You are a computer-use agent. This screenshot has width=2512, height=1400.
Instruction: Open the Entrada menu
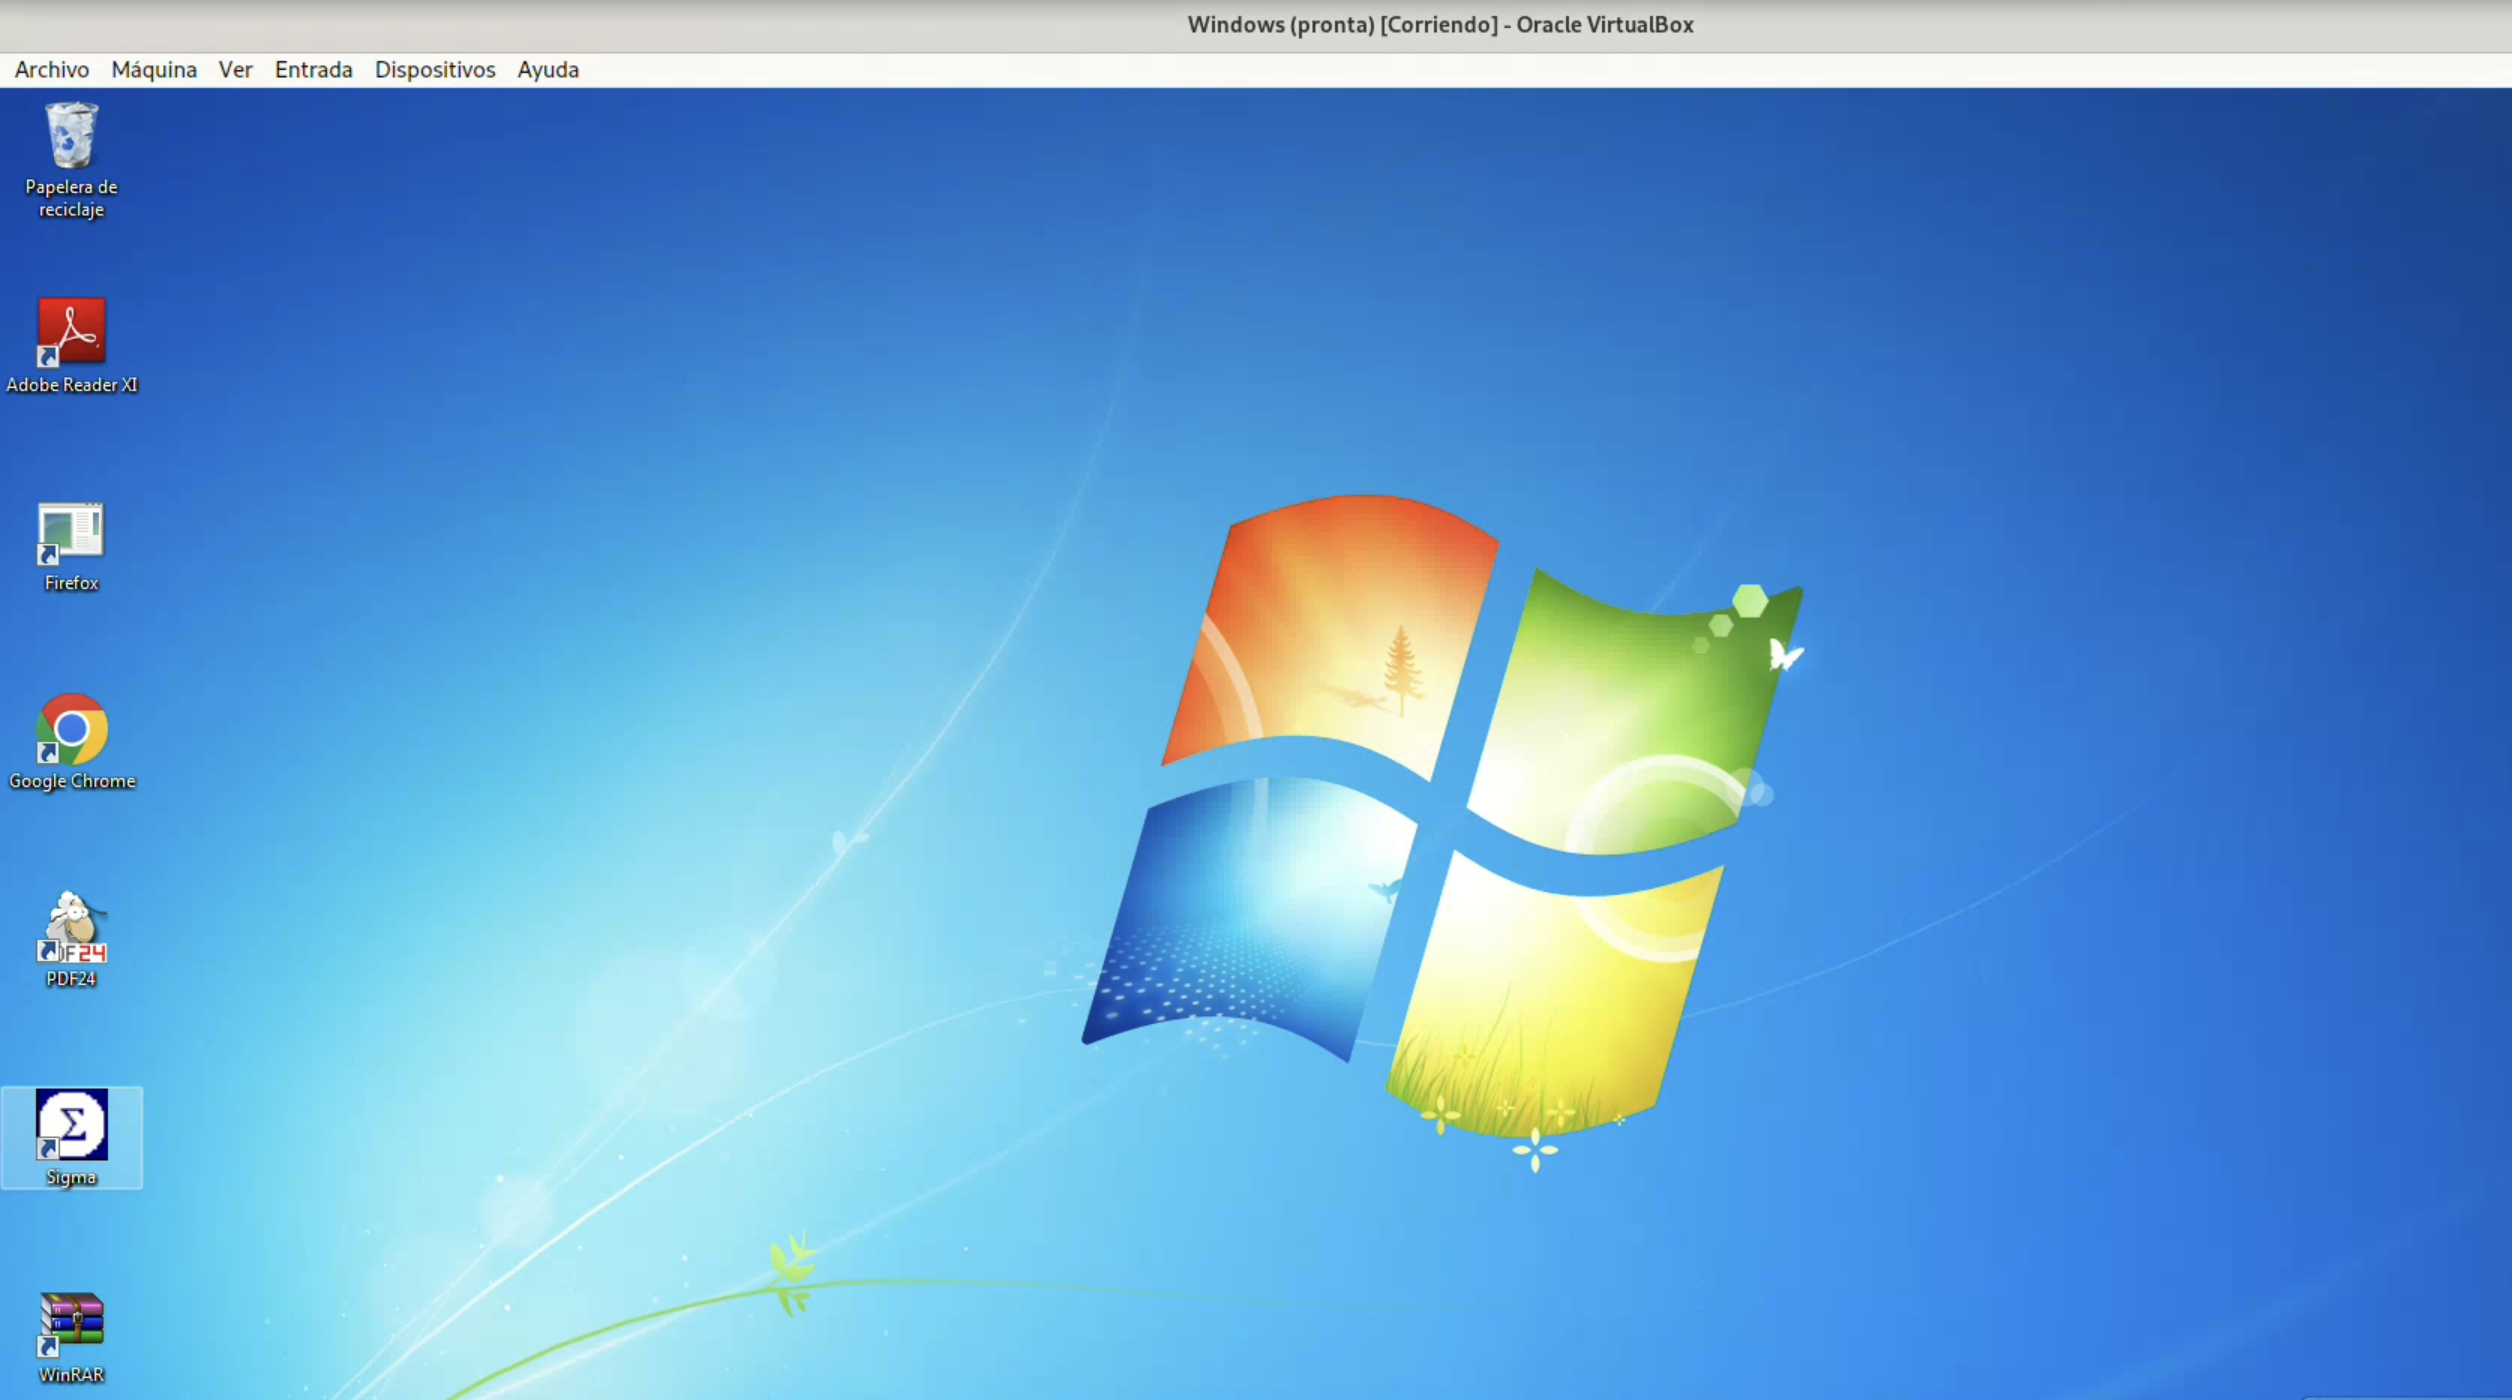coord(314,70)
